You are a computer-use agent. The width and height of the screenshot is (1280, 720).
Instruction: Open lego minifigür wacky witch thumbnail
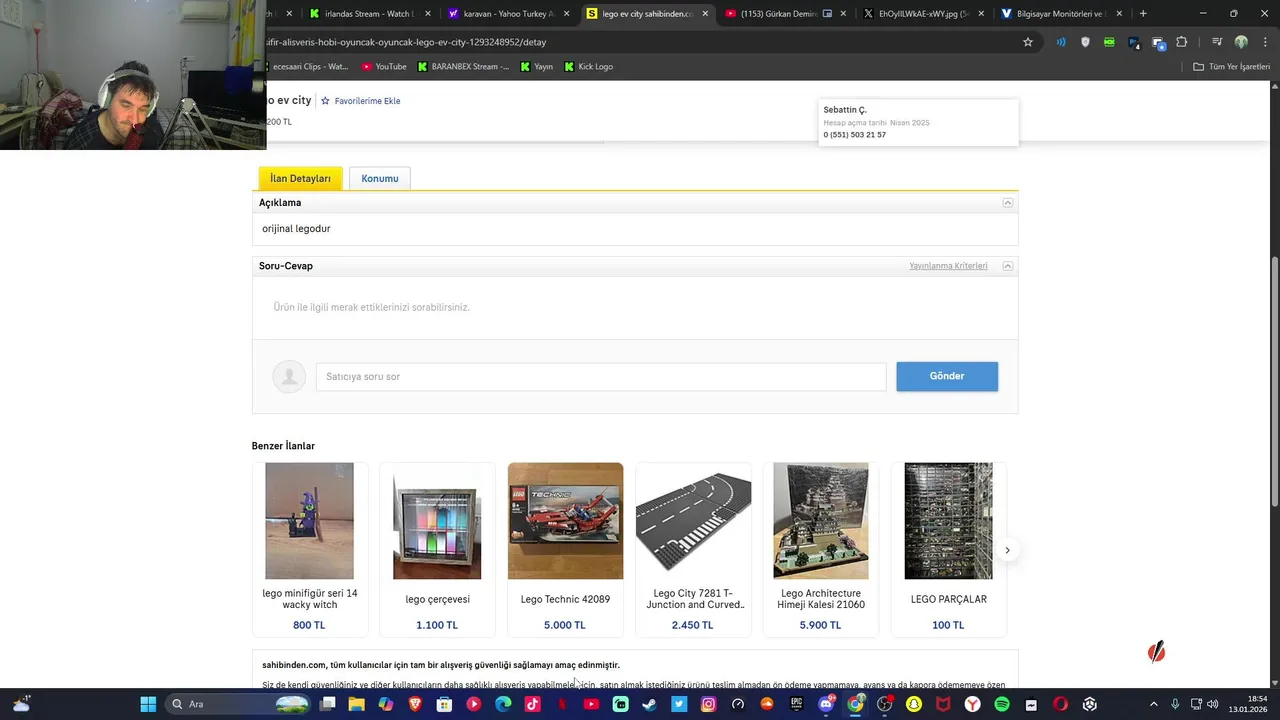click(x=309, y=521)
